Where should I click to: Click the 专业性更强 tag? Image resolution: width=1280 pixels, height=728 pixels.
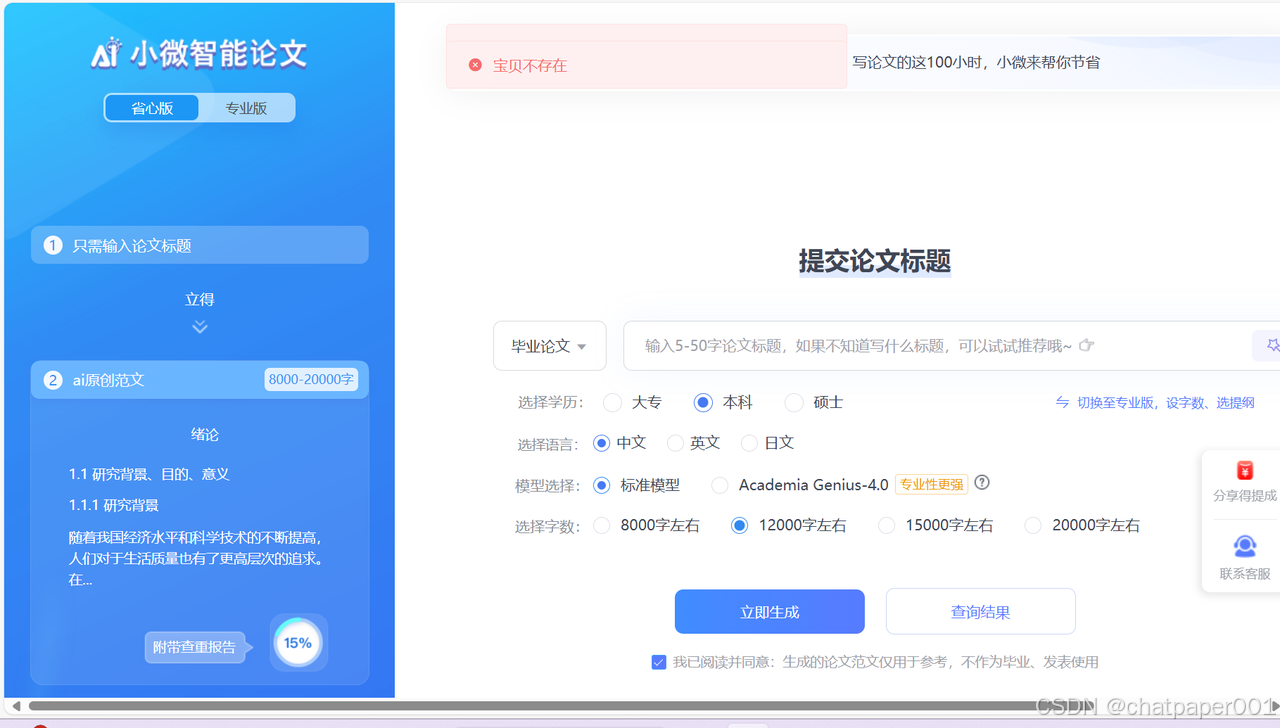(931, 484)
